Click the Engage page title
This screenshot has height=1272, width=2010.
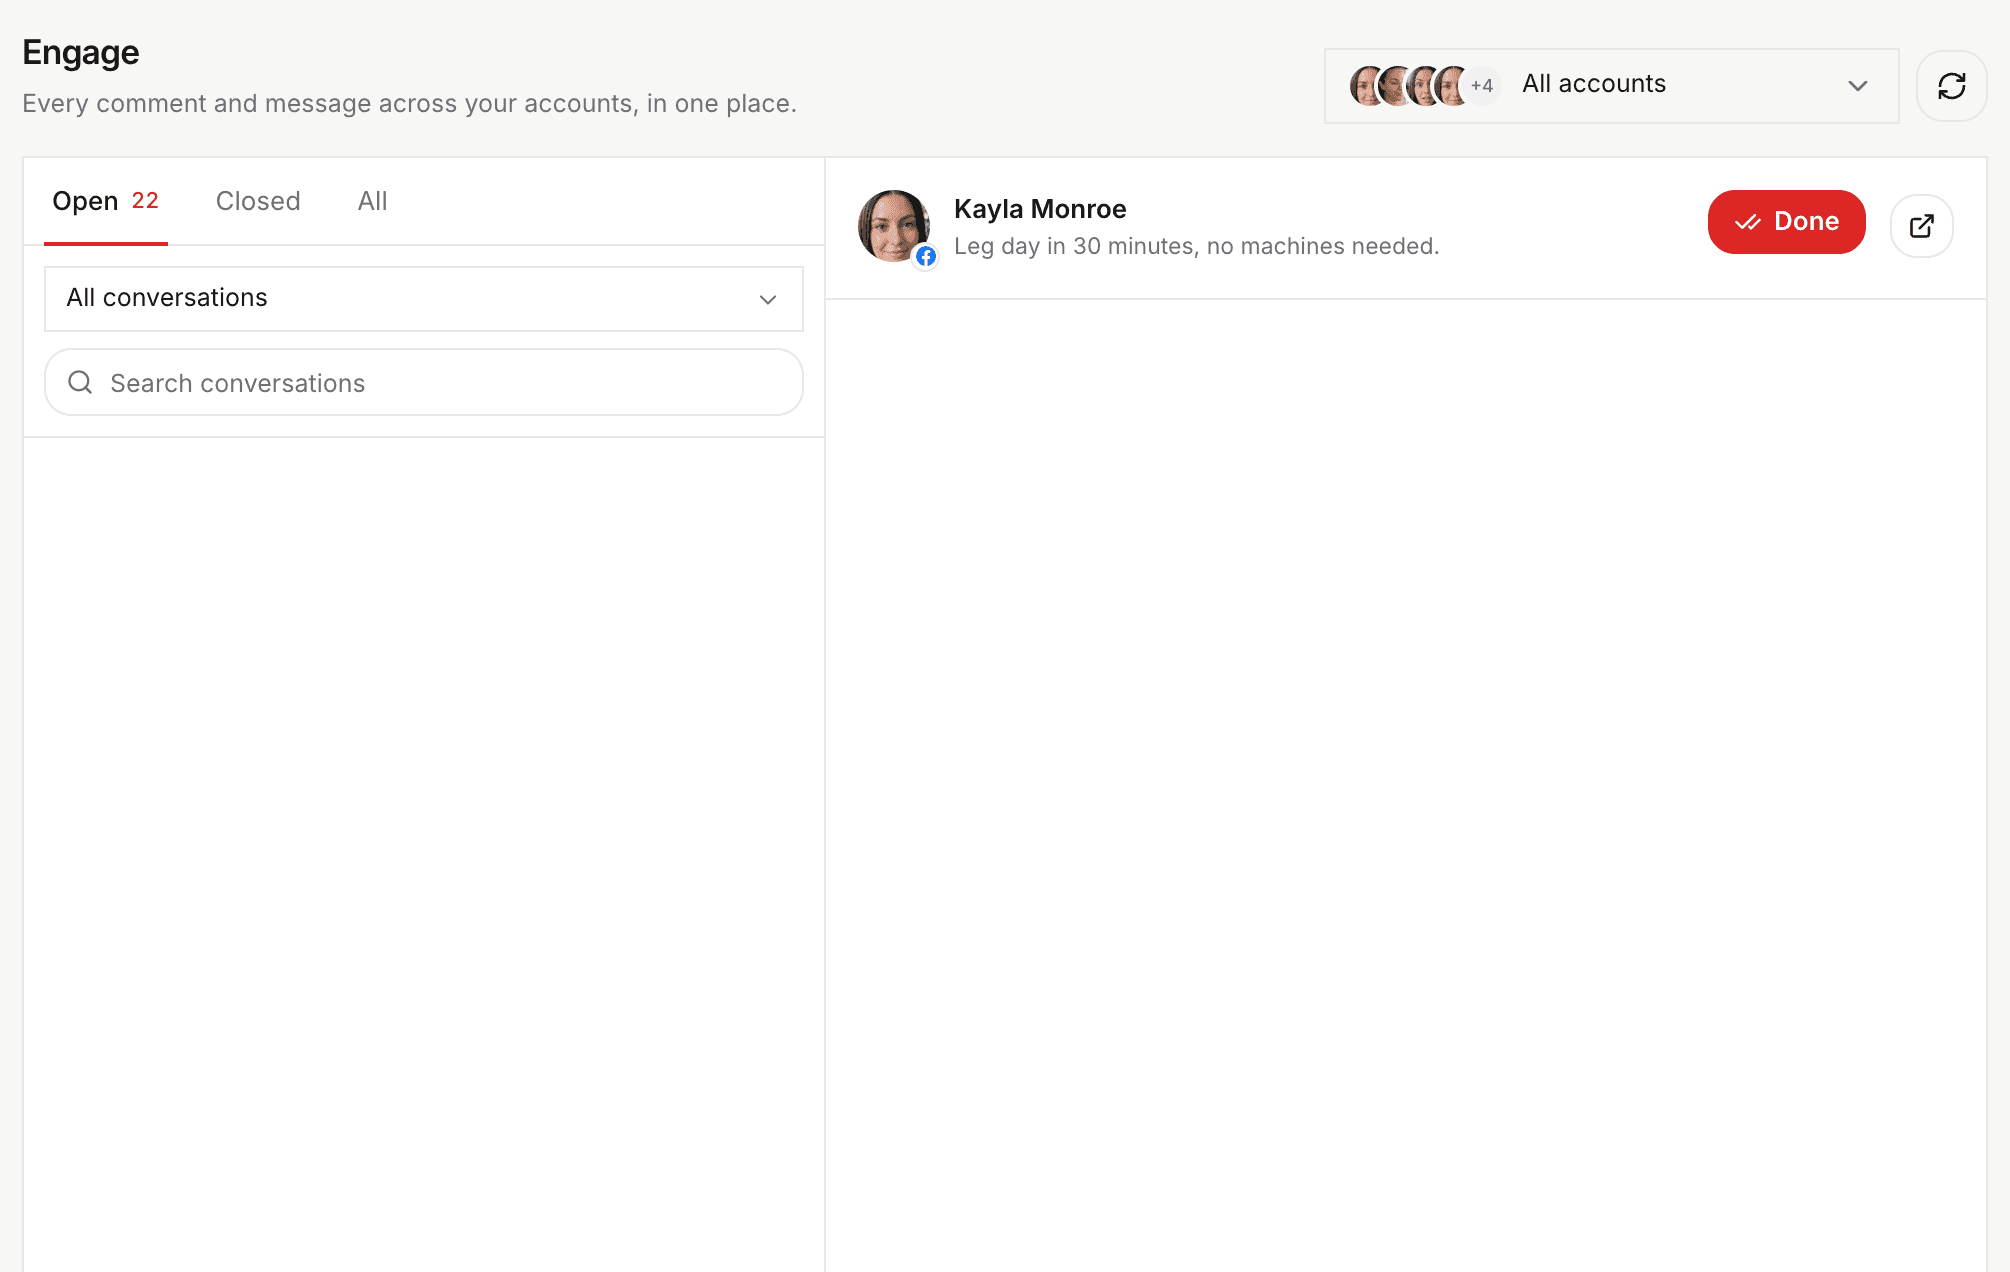[80, 53]
